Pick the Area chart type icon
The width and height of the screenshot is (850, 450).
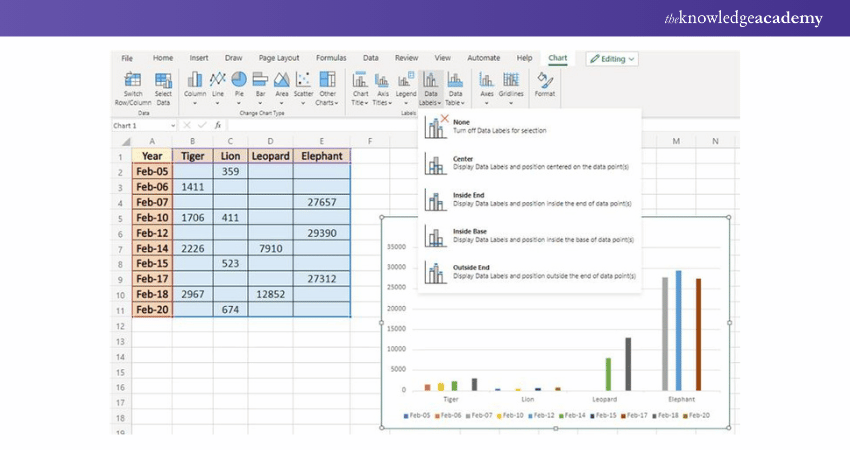[282, 80]
